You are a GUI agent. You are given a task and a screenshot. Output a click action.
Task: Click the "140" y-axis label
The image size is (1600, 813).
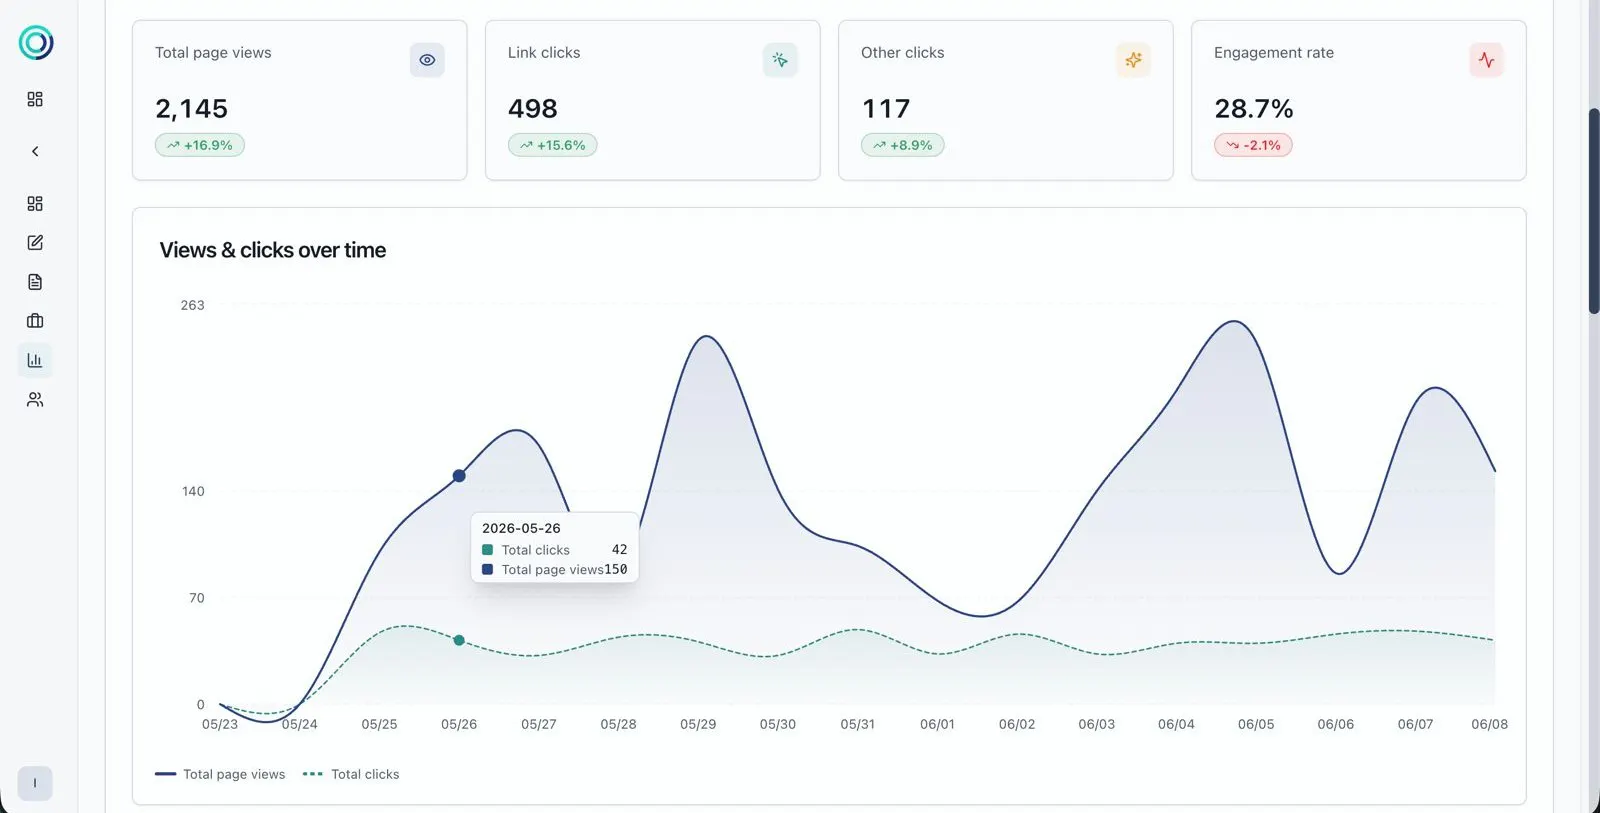[193, 491]
